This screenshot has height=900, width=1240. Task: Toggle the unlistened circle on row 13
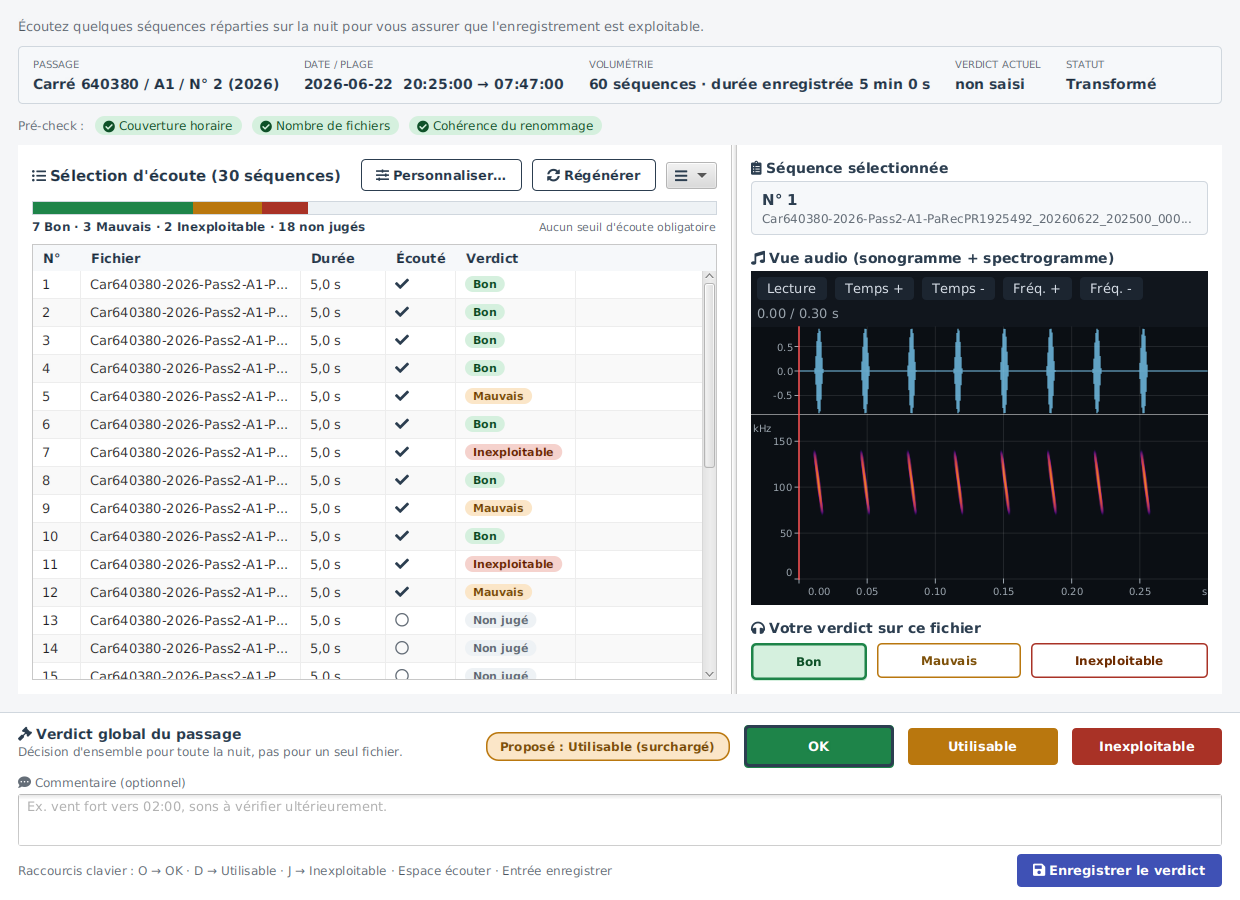[x=402, y=620]
